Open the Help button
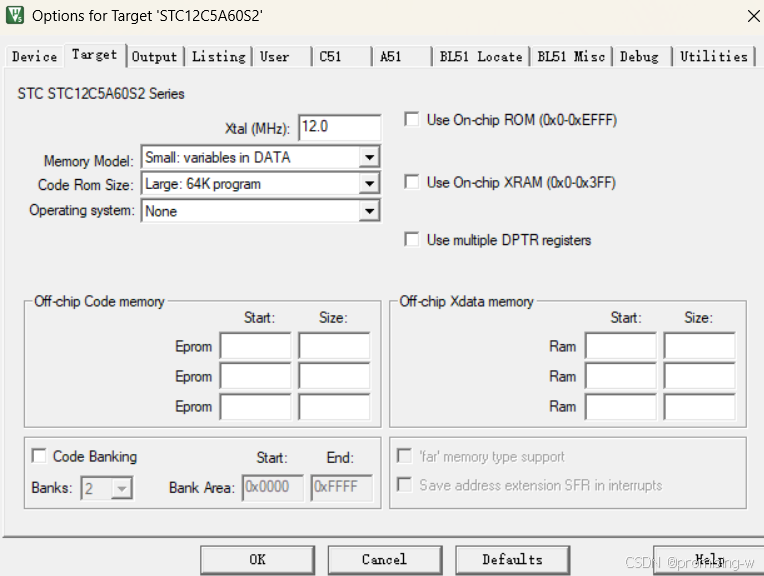The width and height of the screenshot is (764, 576). click(709, 560)
